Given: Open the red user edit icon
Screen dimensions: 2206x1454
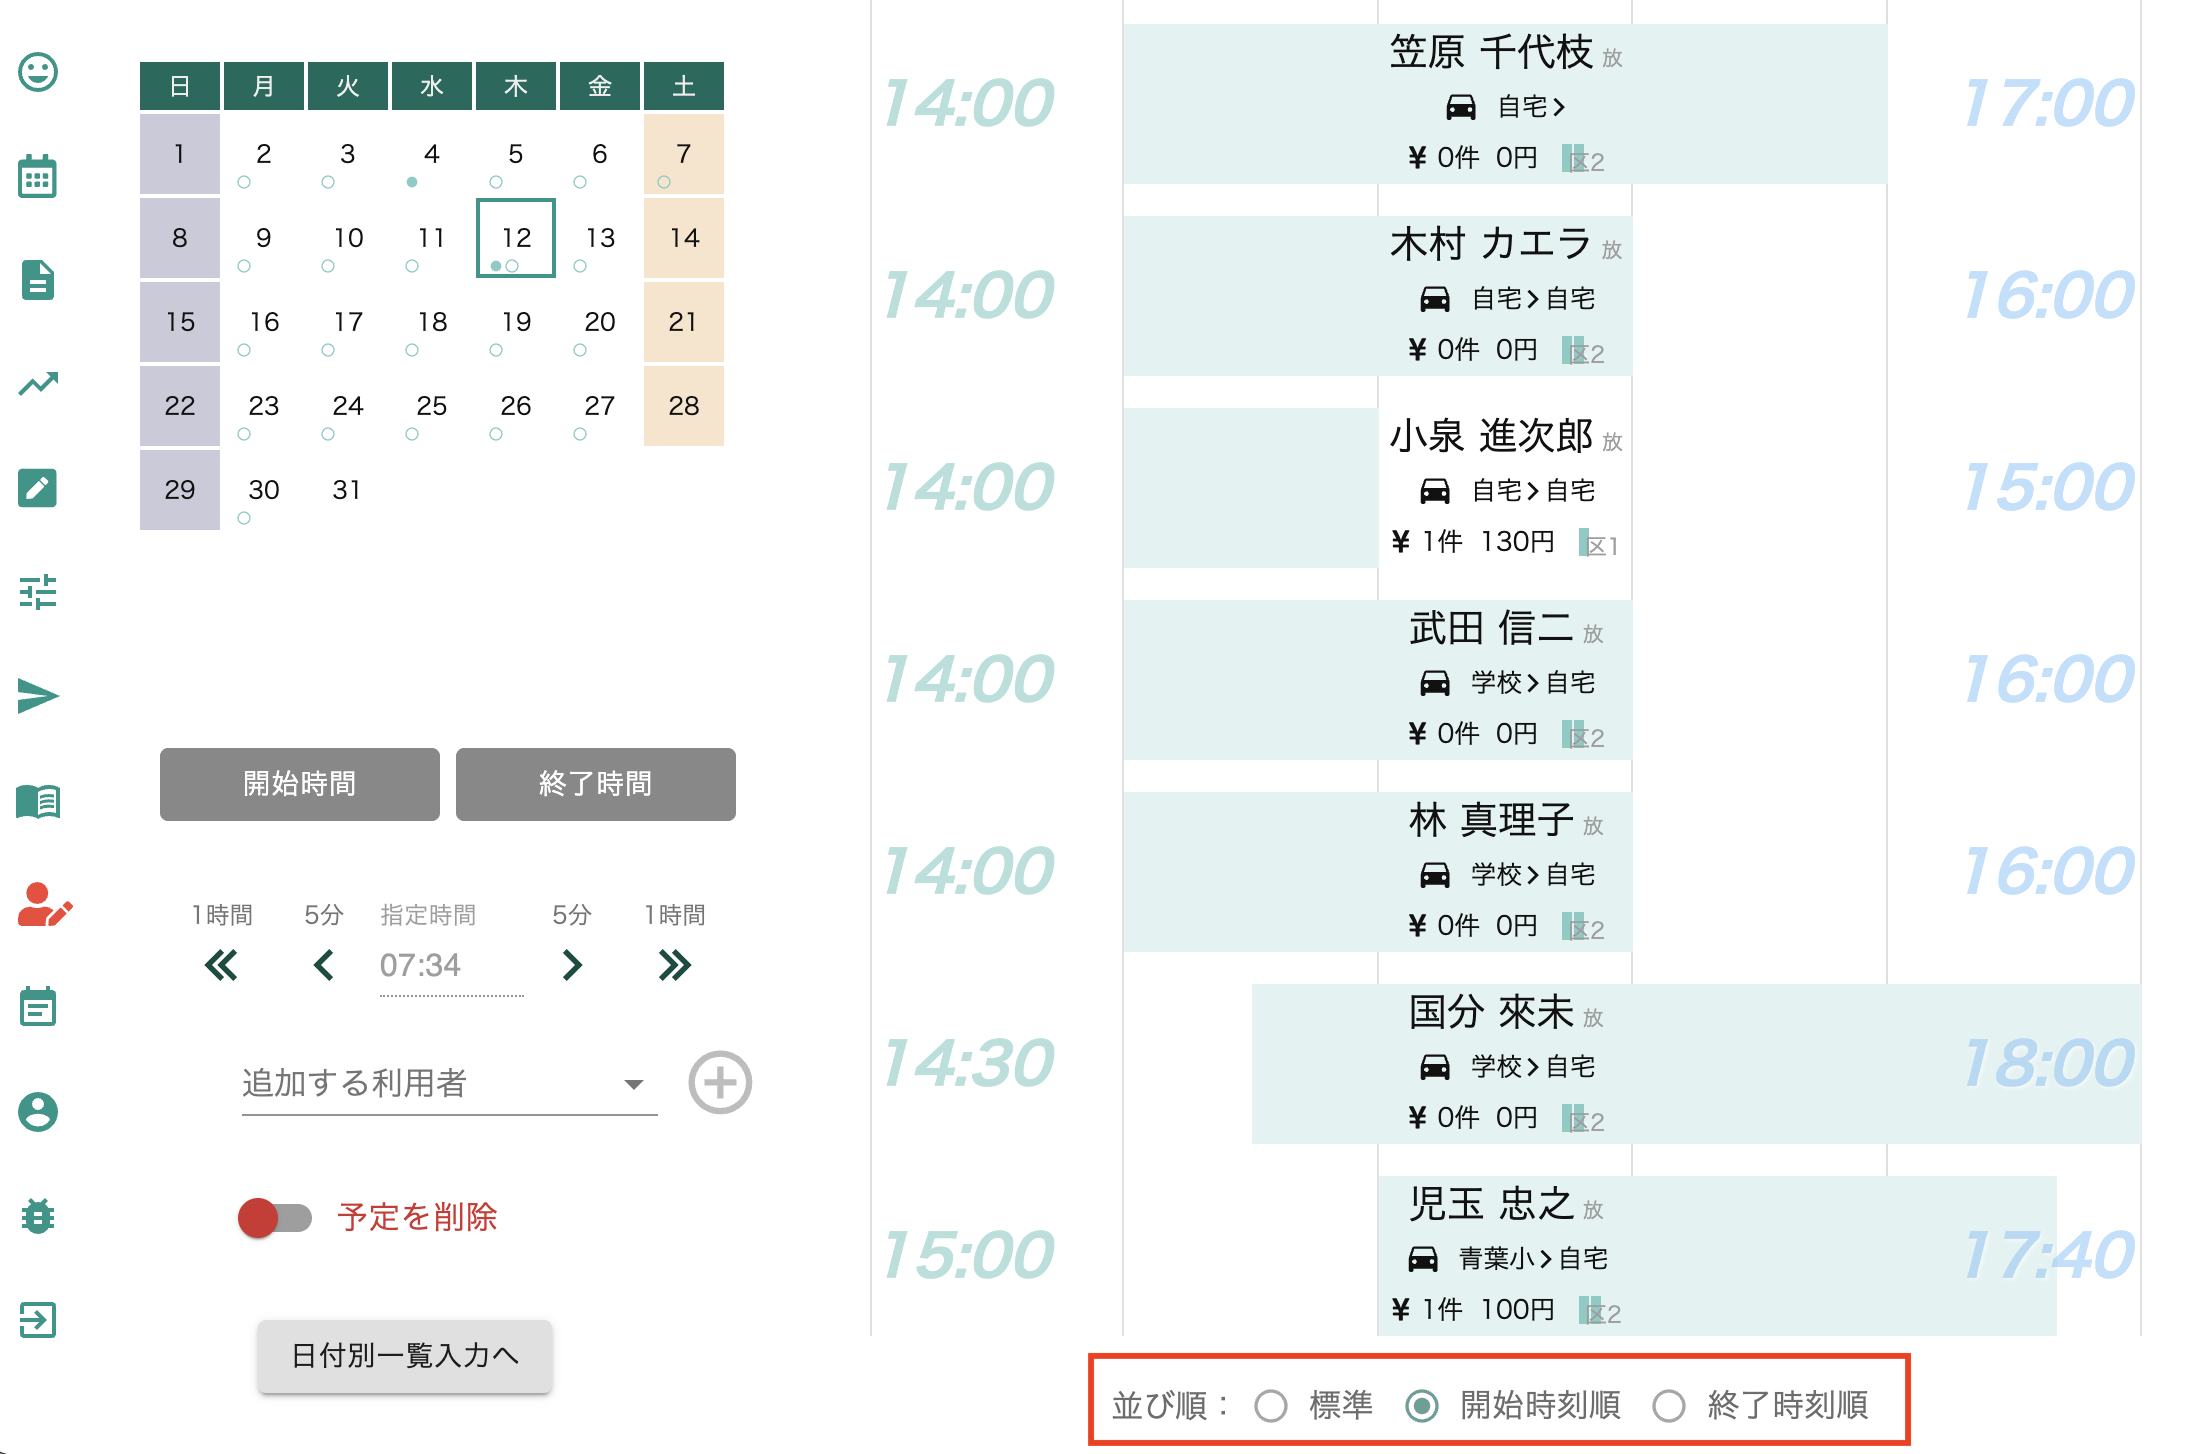Looking at the screenshot, I should 44,905.
